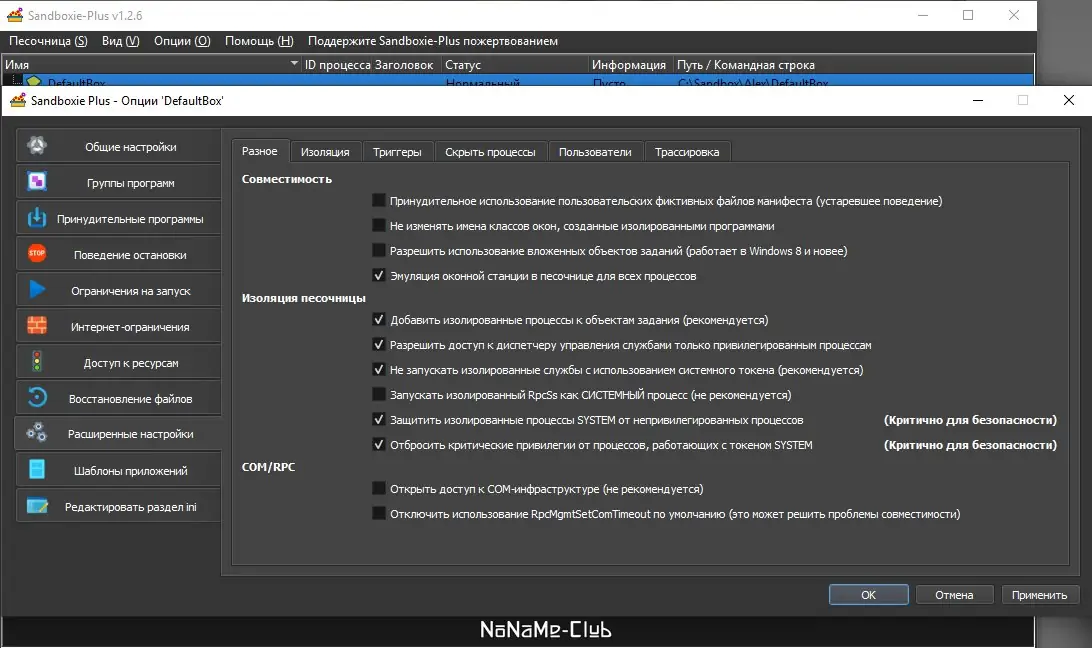This screenshot has height=648, width=1092.
Task: Go to Поведение остановки section
Action: [118, 254]
